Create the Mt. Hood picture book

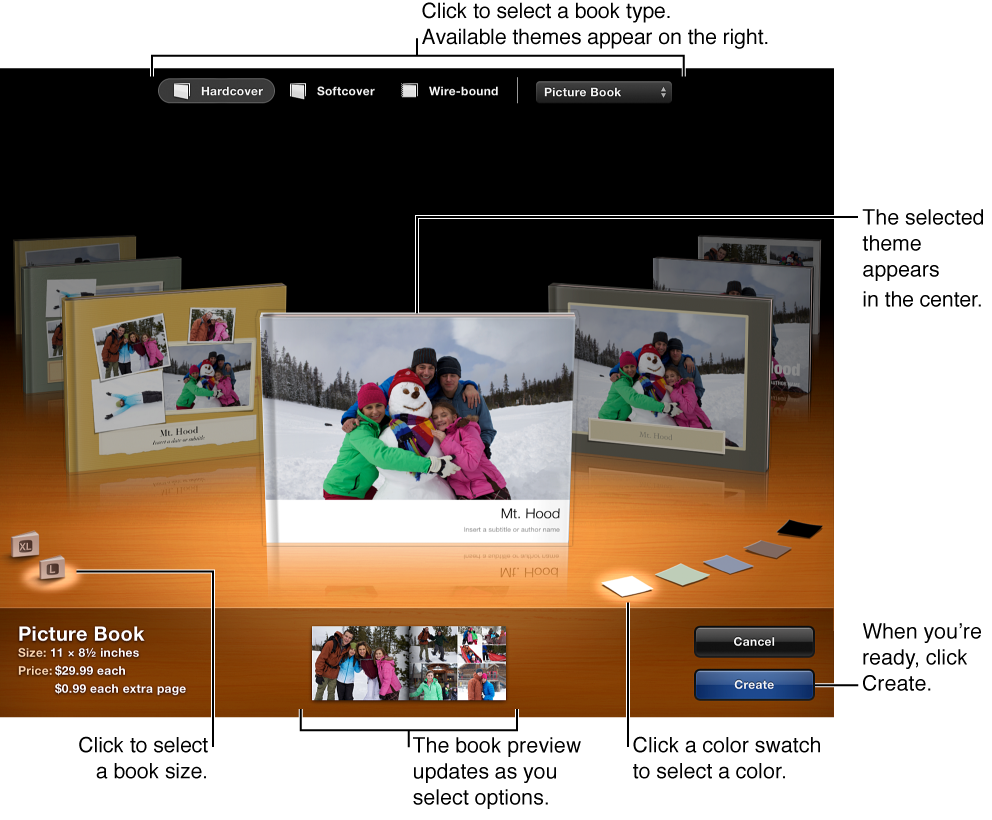point(754,685)
